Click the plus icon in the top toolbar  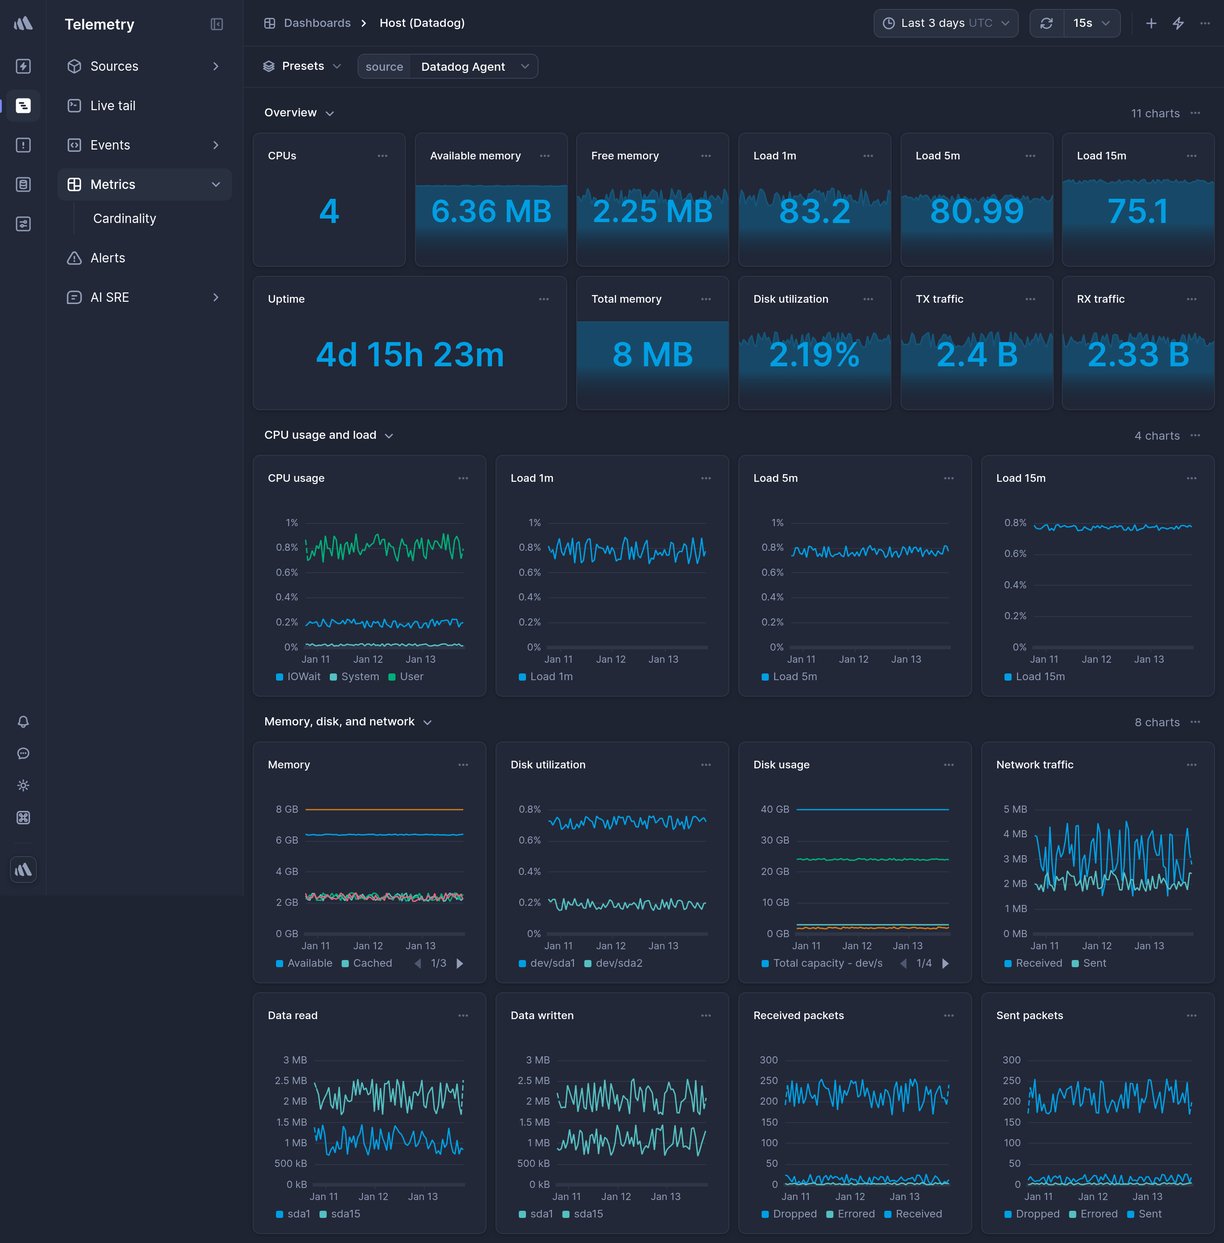point(1151,22)
